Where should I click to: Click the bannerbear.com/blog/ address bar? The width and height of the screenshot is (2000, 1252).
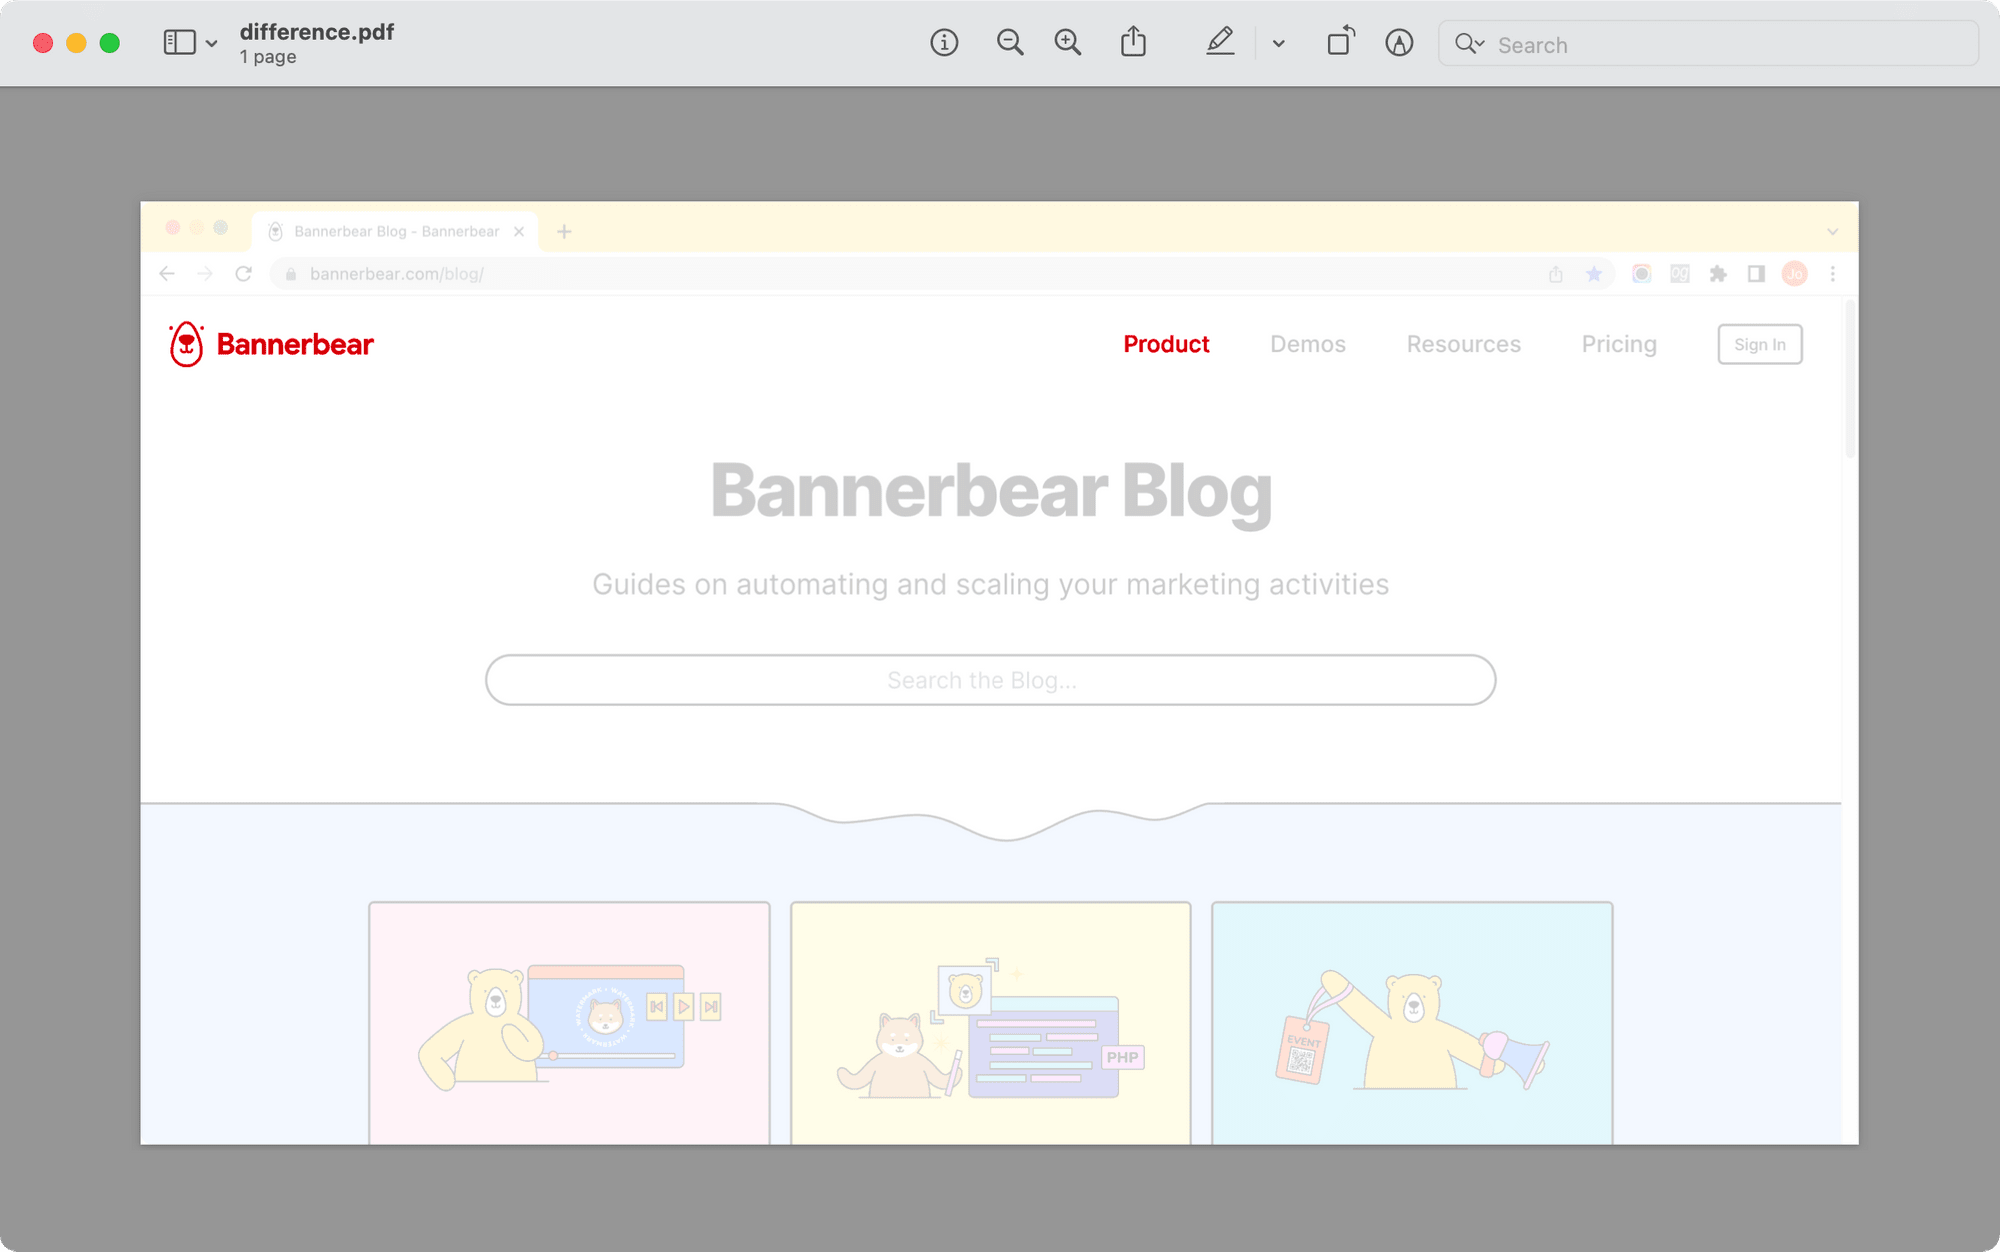[942, 274]
